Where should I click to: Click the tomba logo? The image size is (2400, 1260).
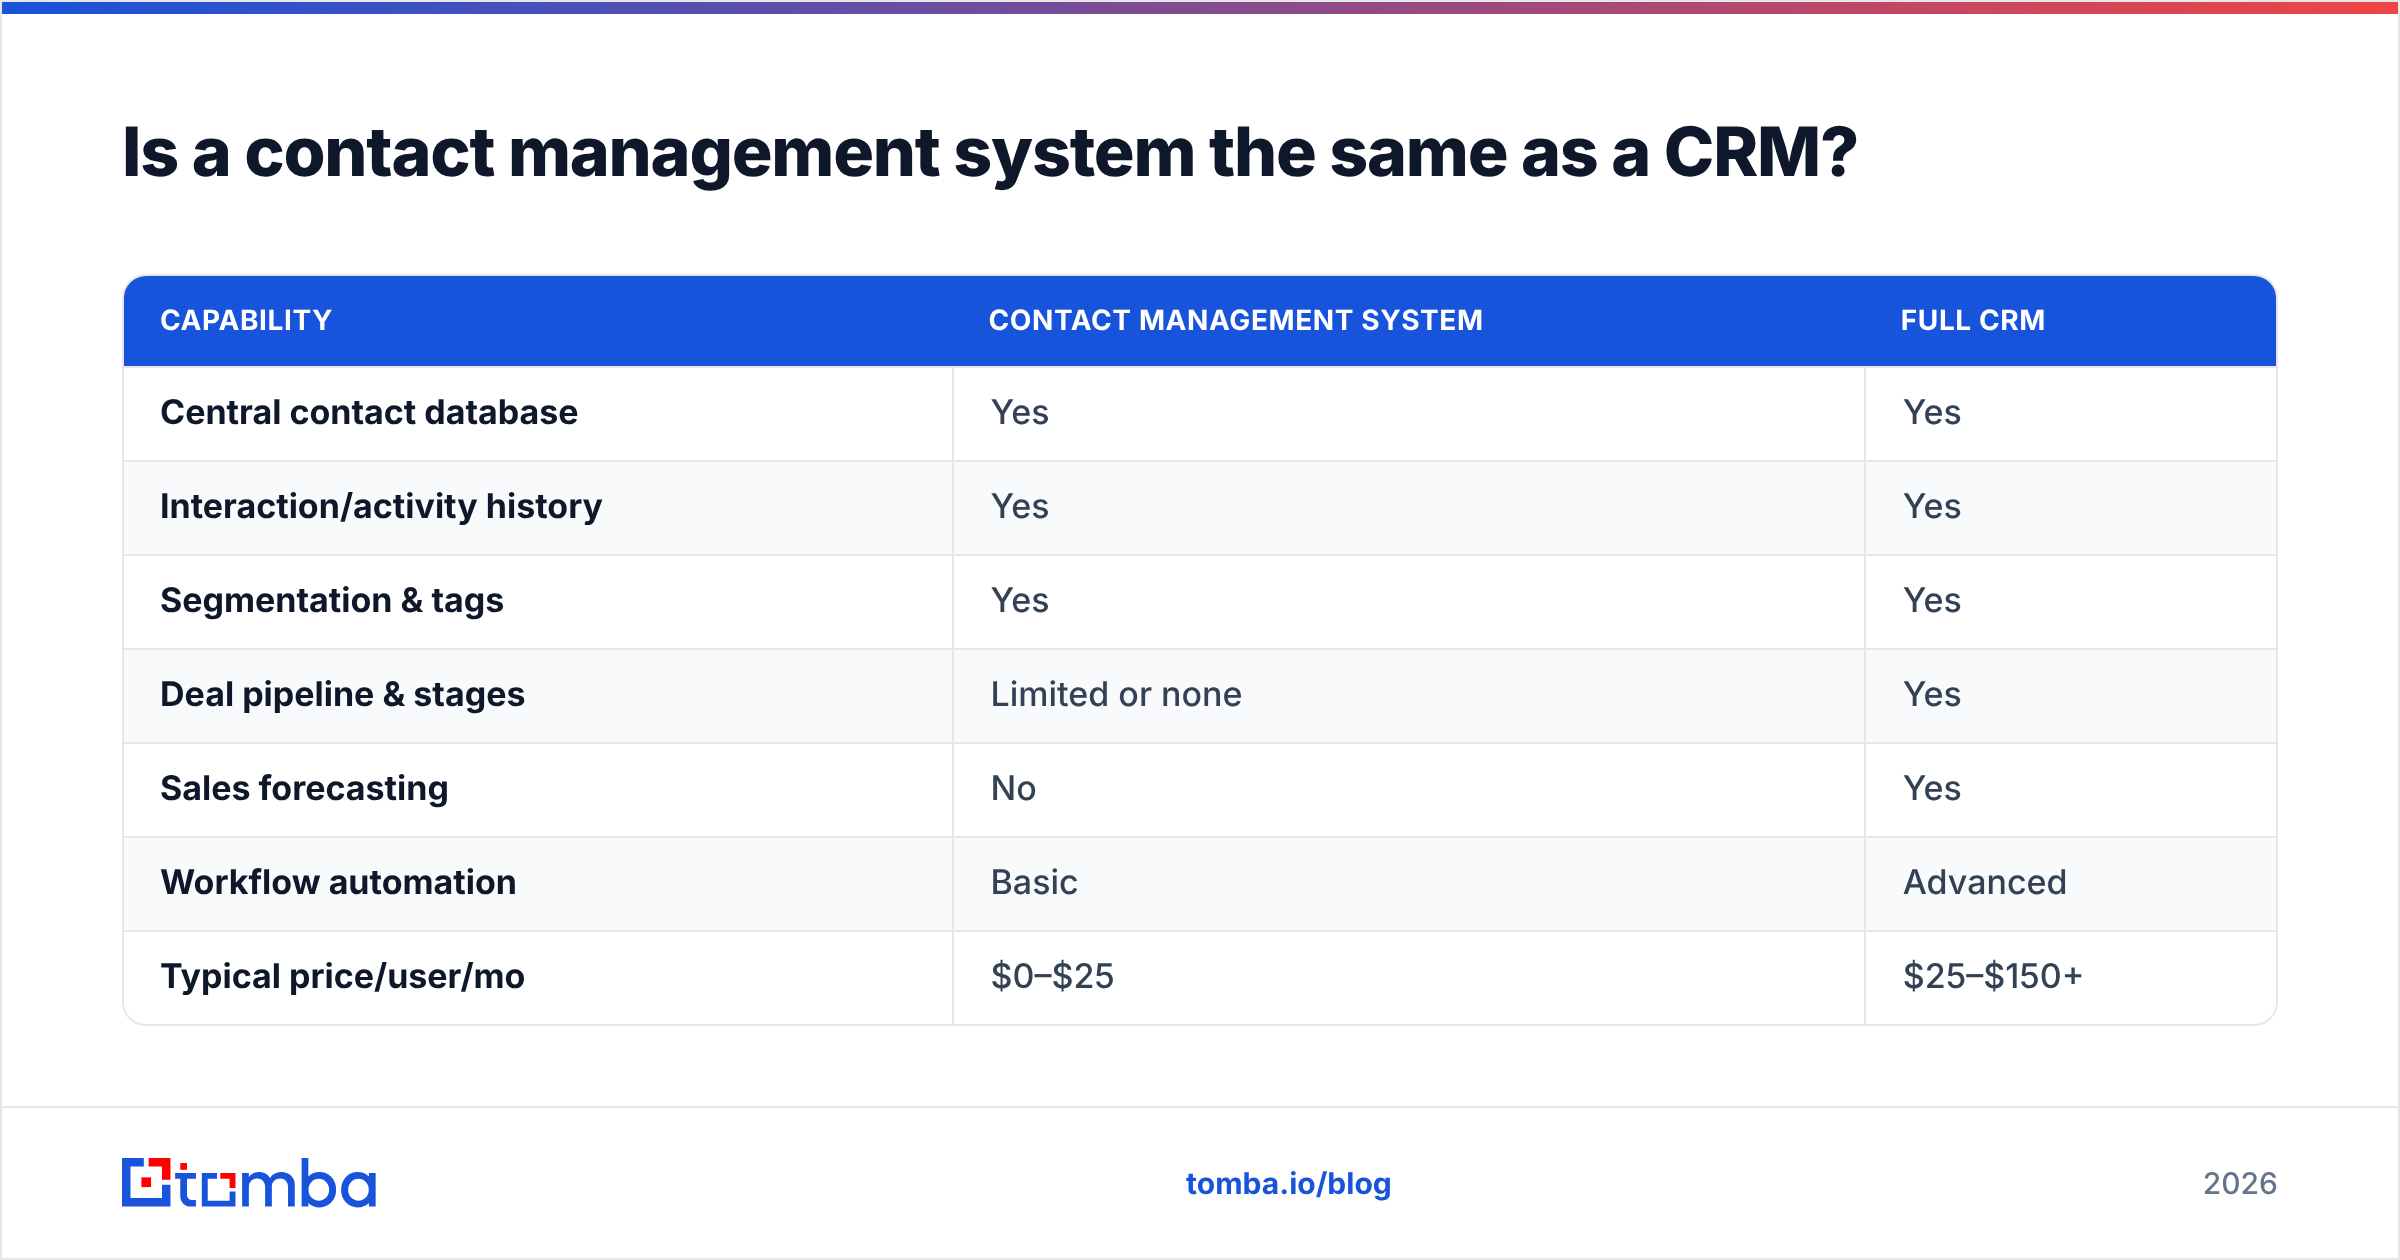coord(249,1183)
